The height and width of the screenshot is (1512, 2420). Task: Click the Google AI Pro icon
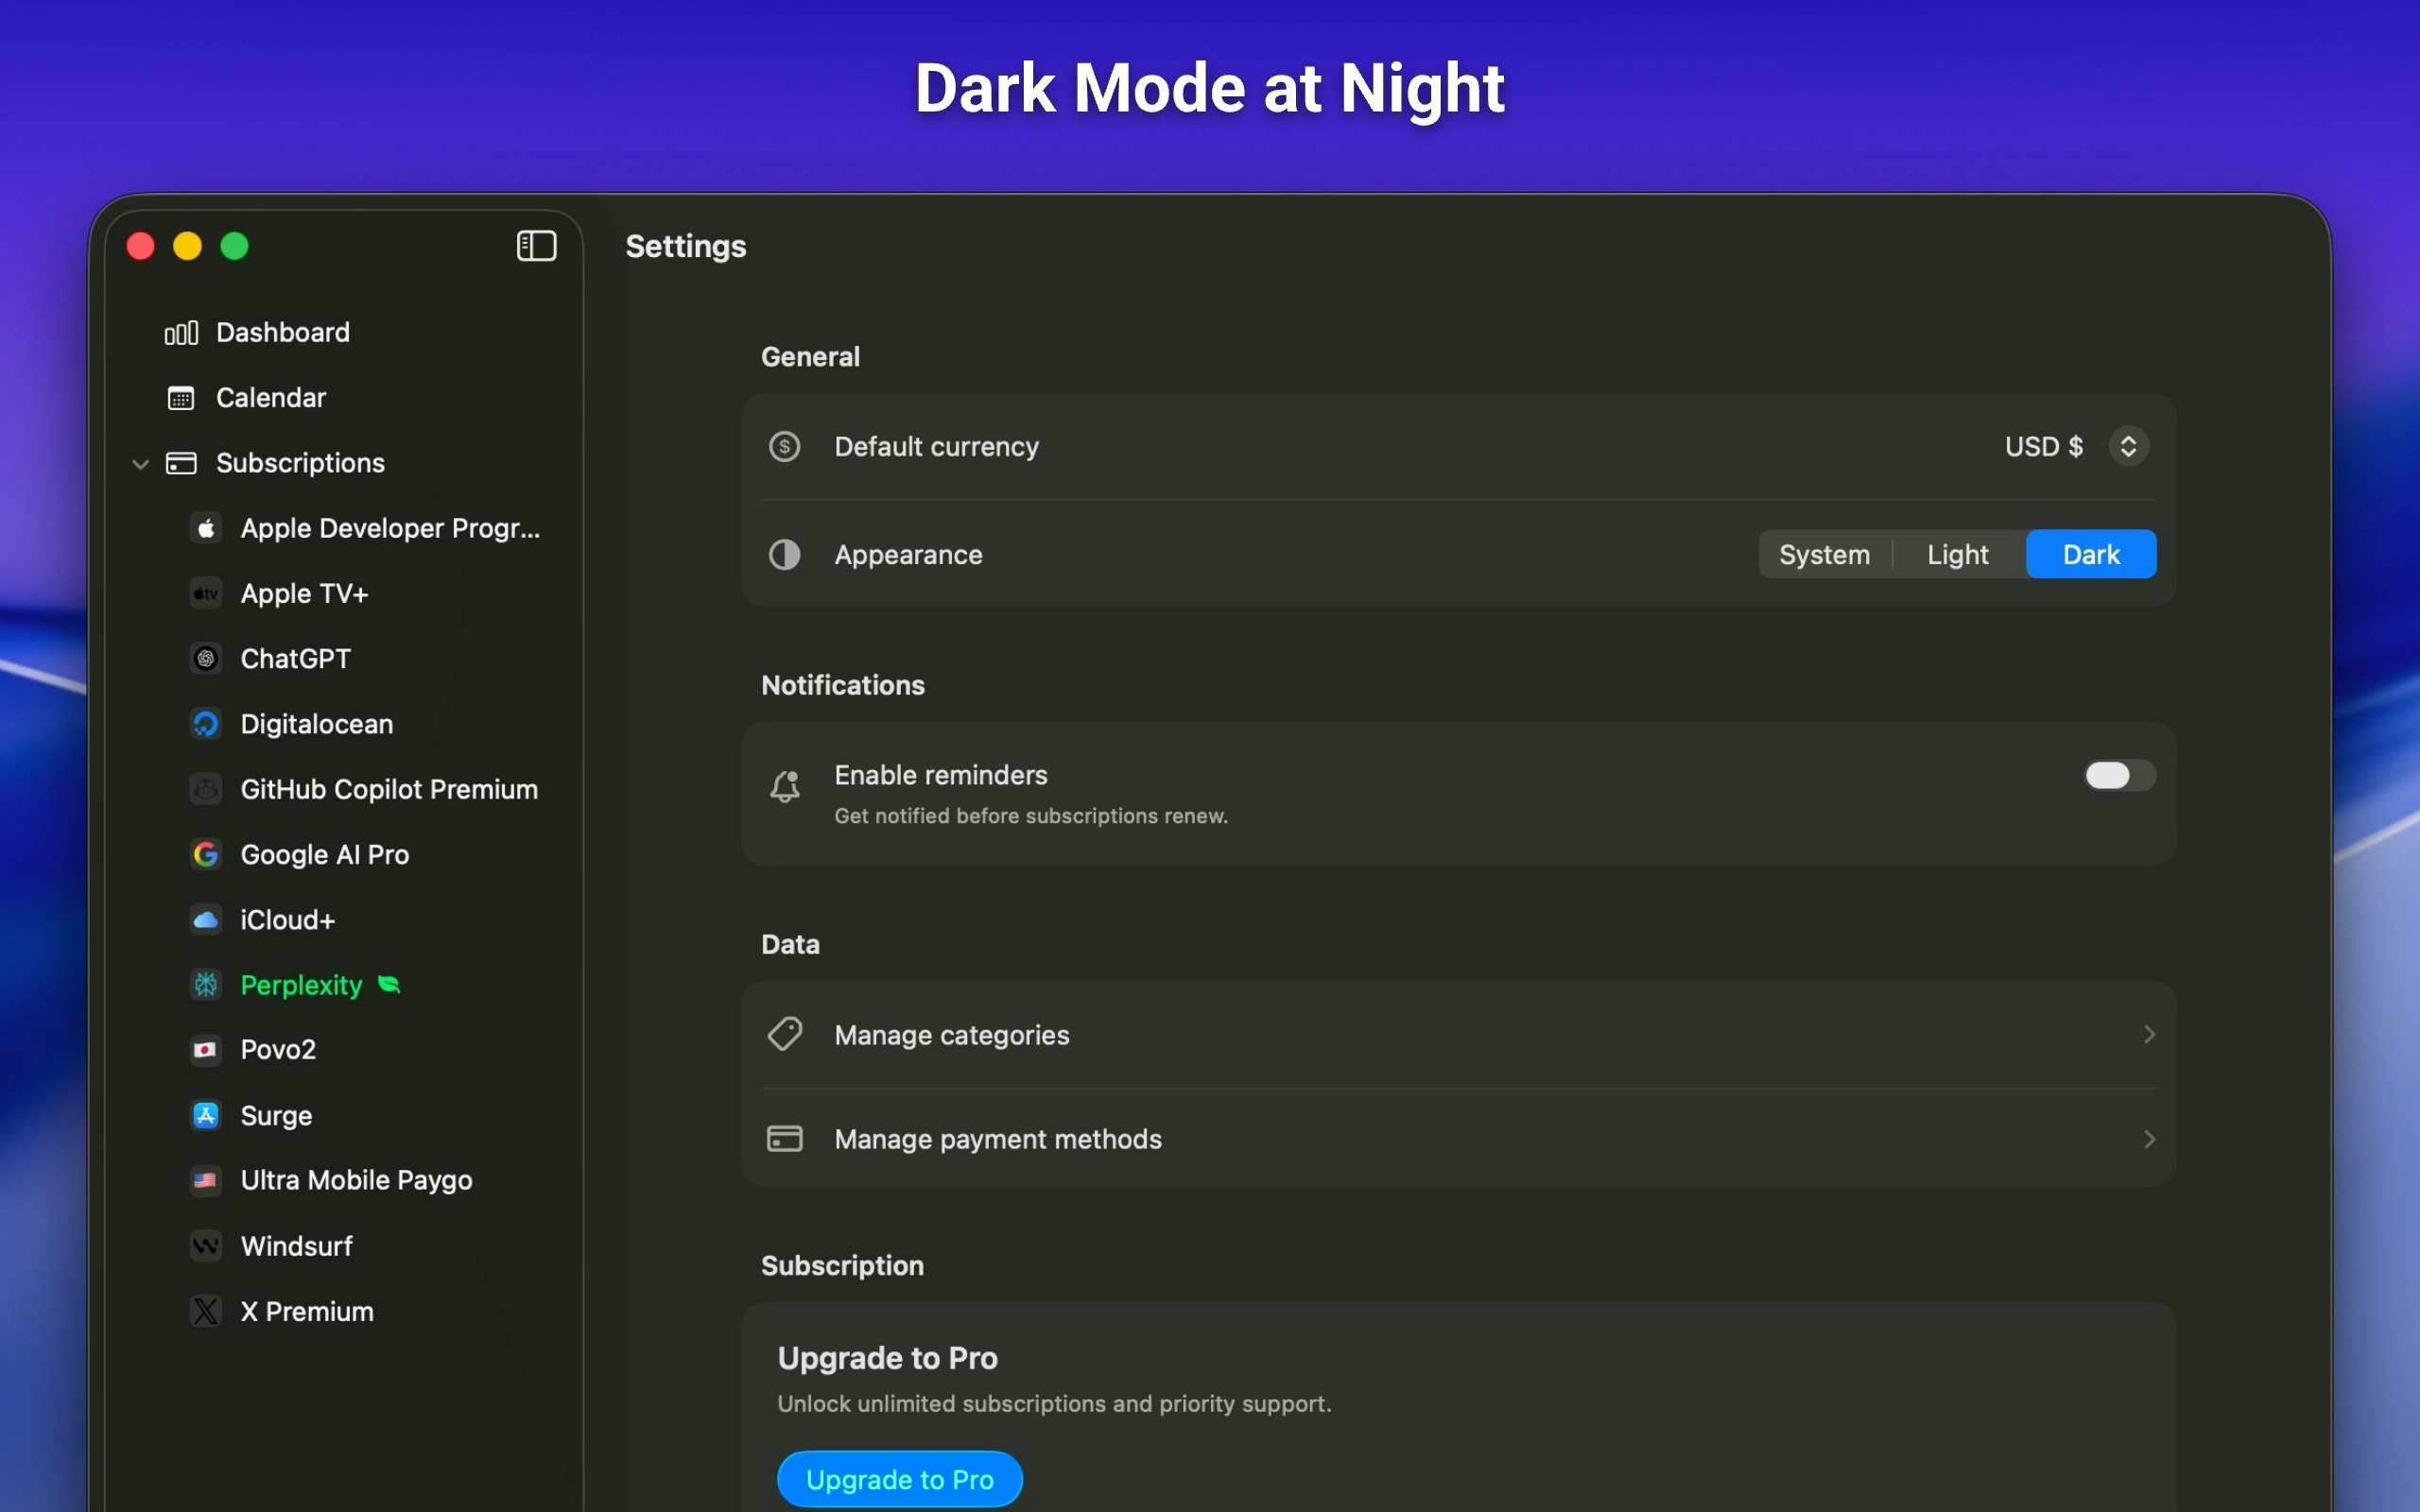pos(206,855)
